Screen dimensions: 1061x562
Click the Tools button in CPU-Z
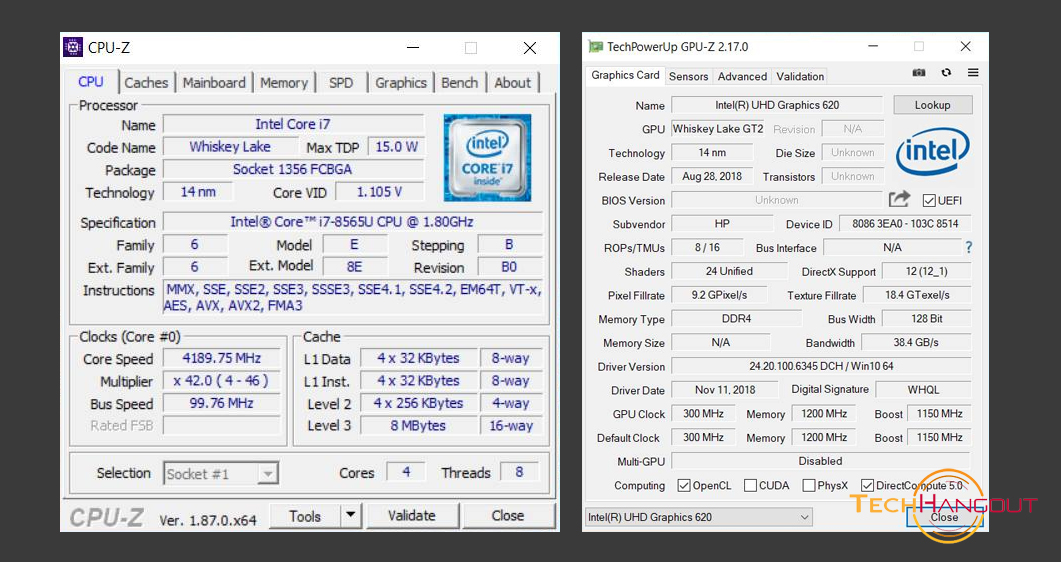305,515
